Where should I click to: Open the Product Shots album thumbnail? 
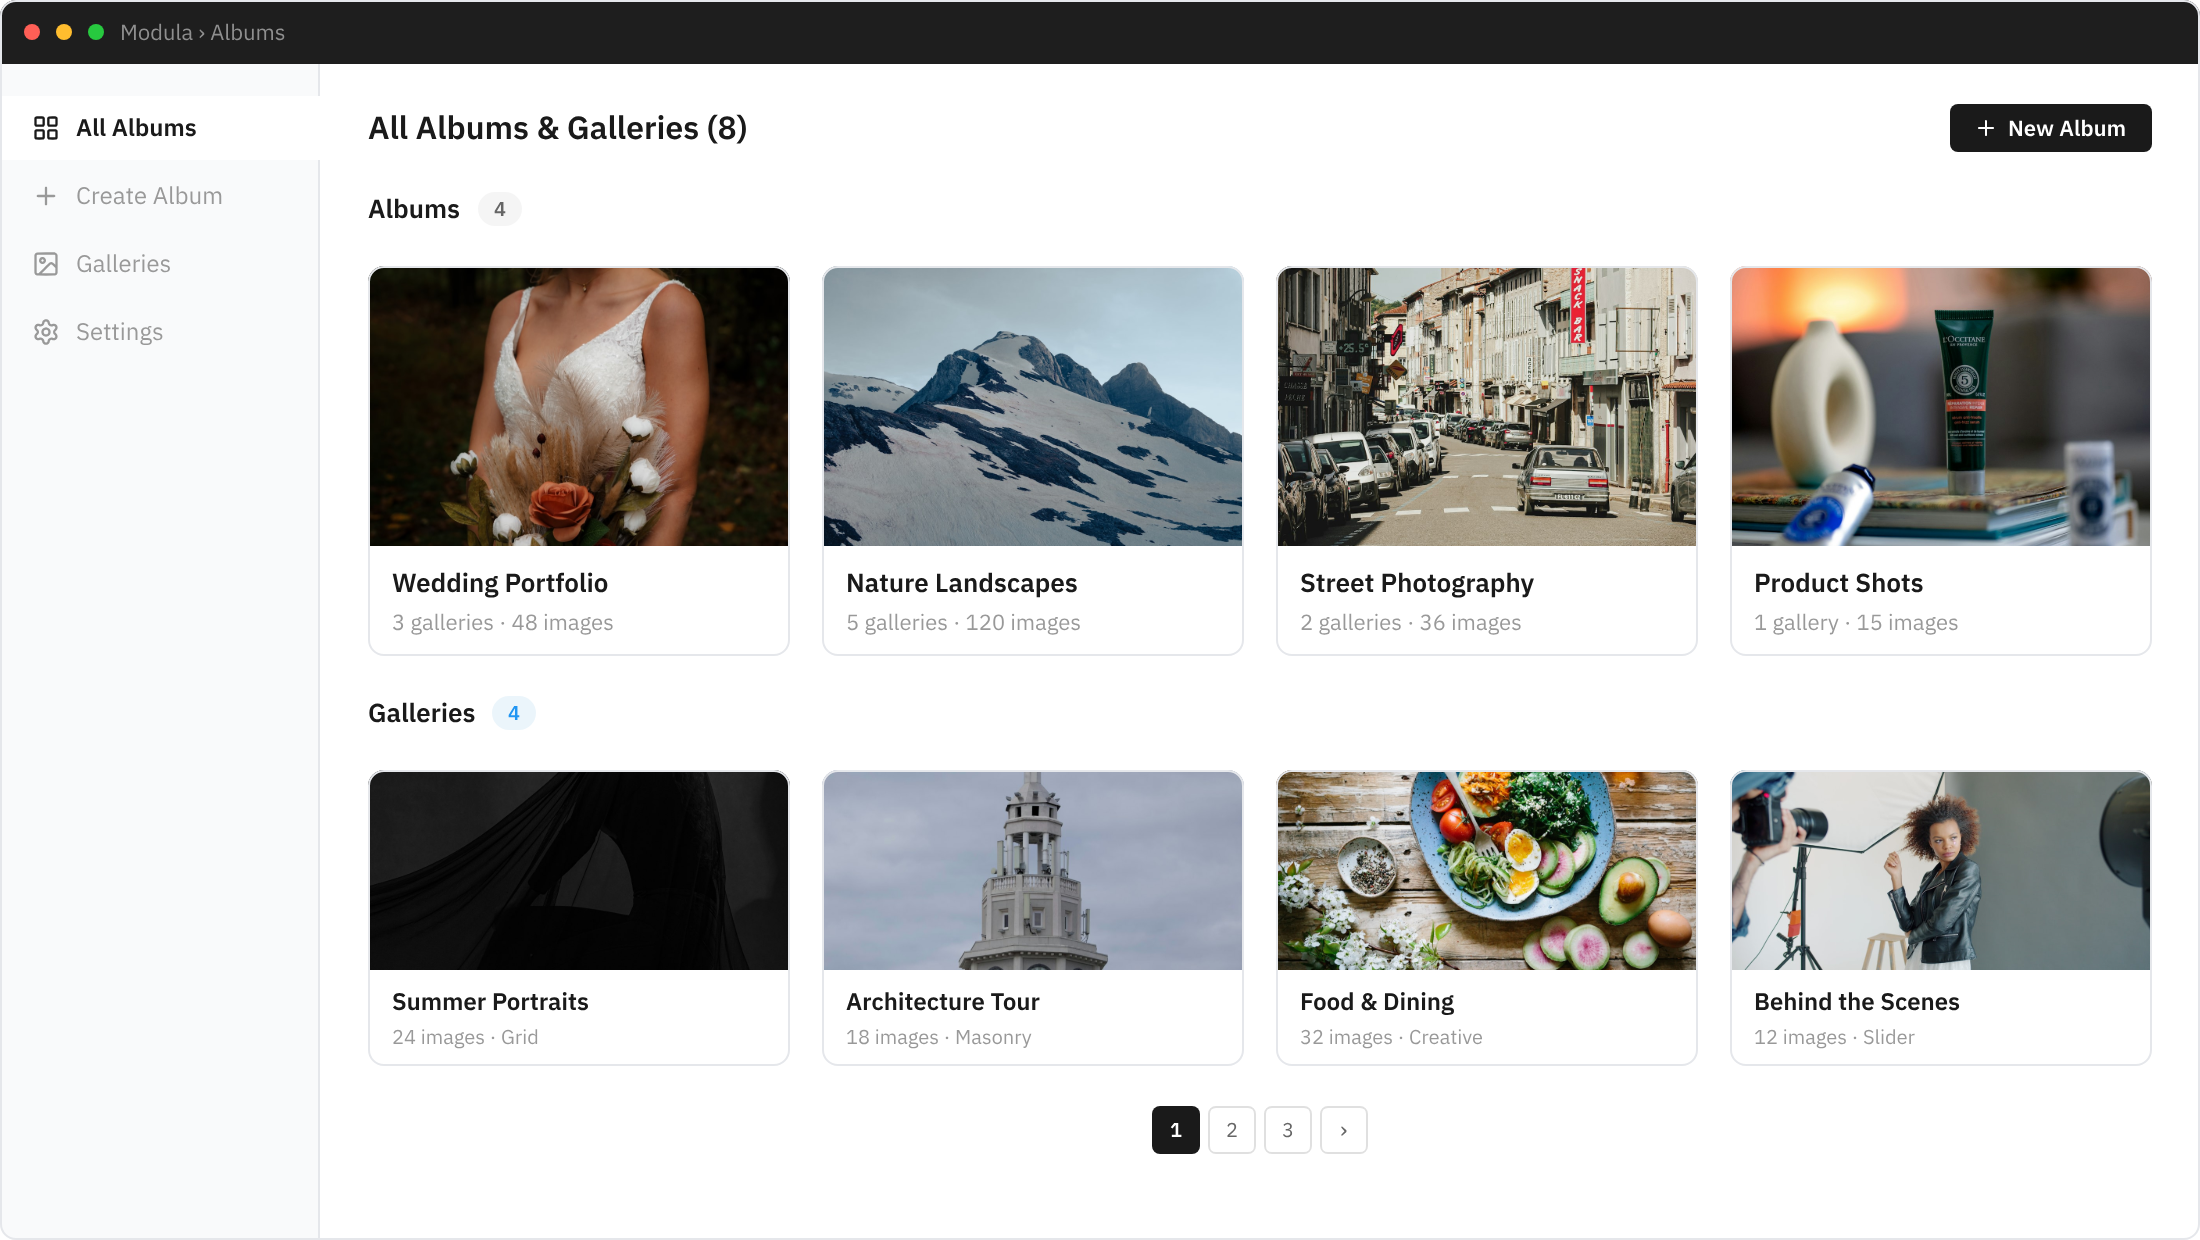click(1941, 406)
